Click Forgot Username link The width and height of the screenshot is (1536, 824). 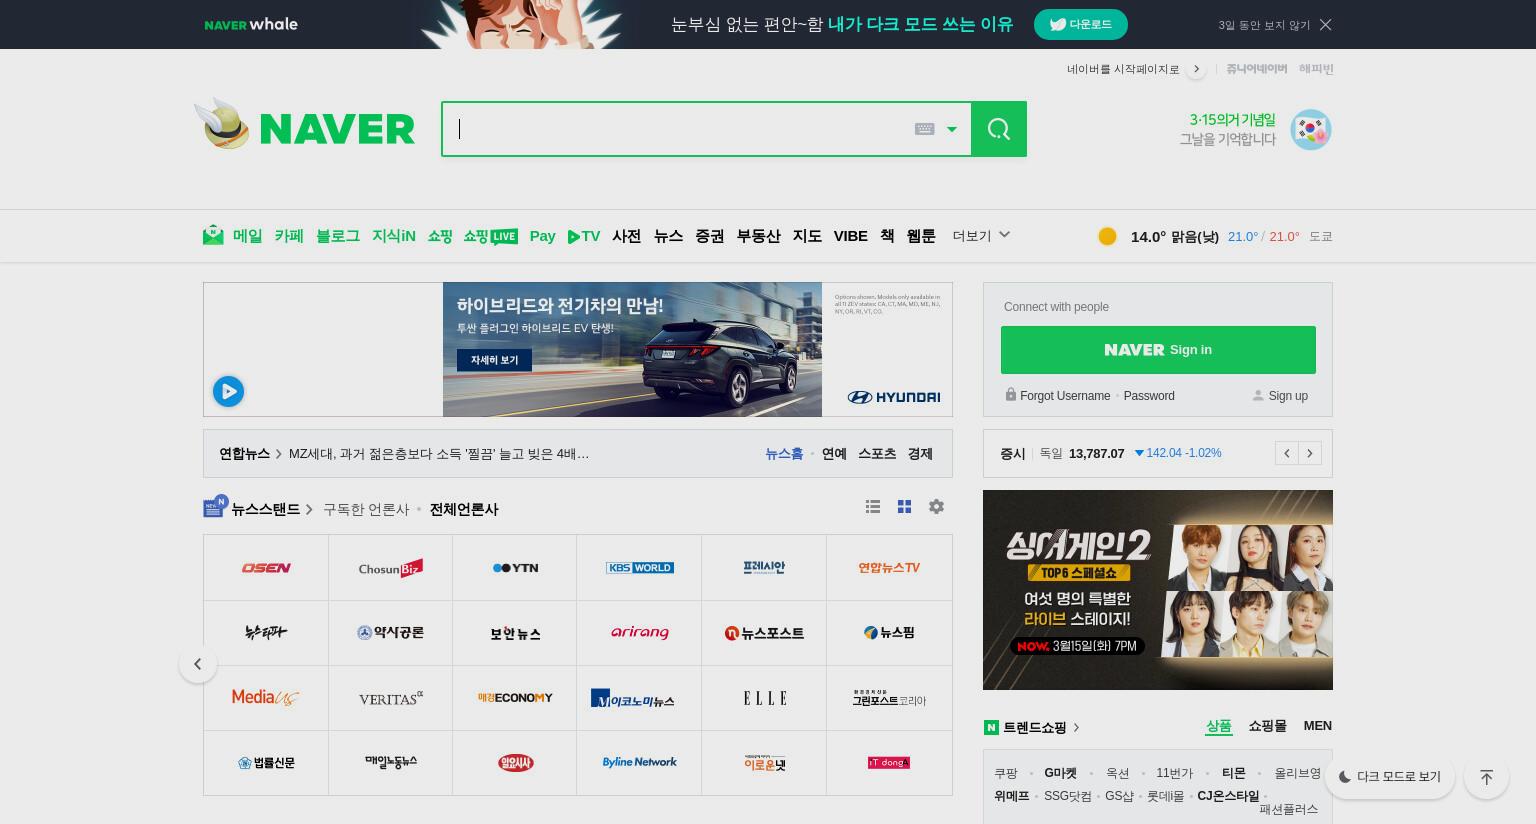[1065, 396]
